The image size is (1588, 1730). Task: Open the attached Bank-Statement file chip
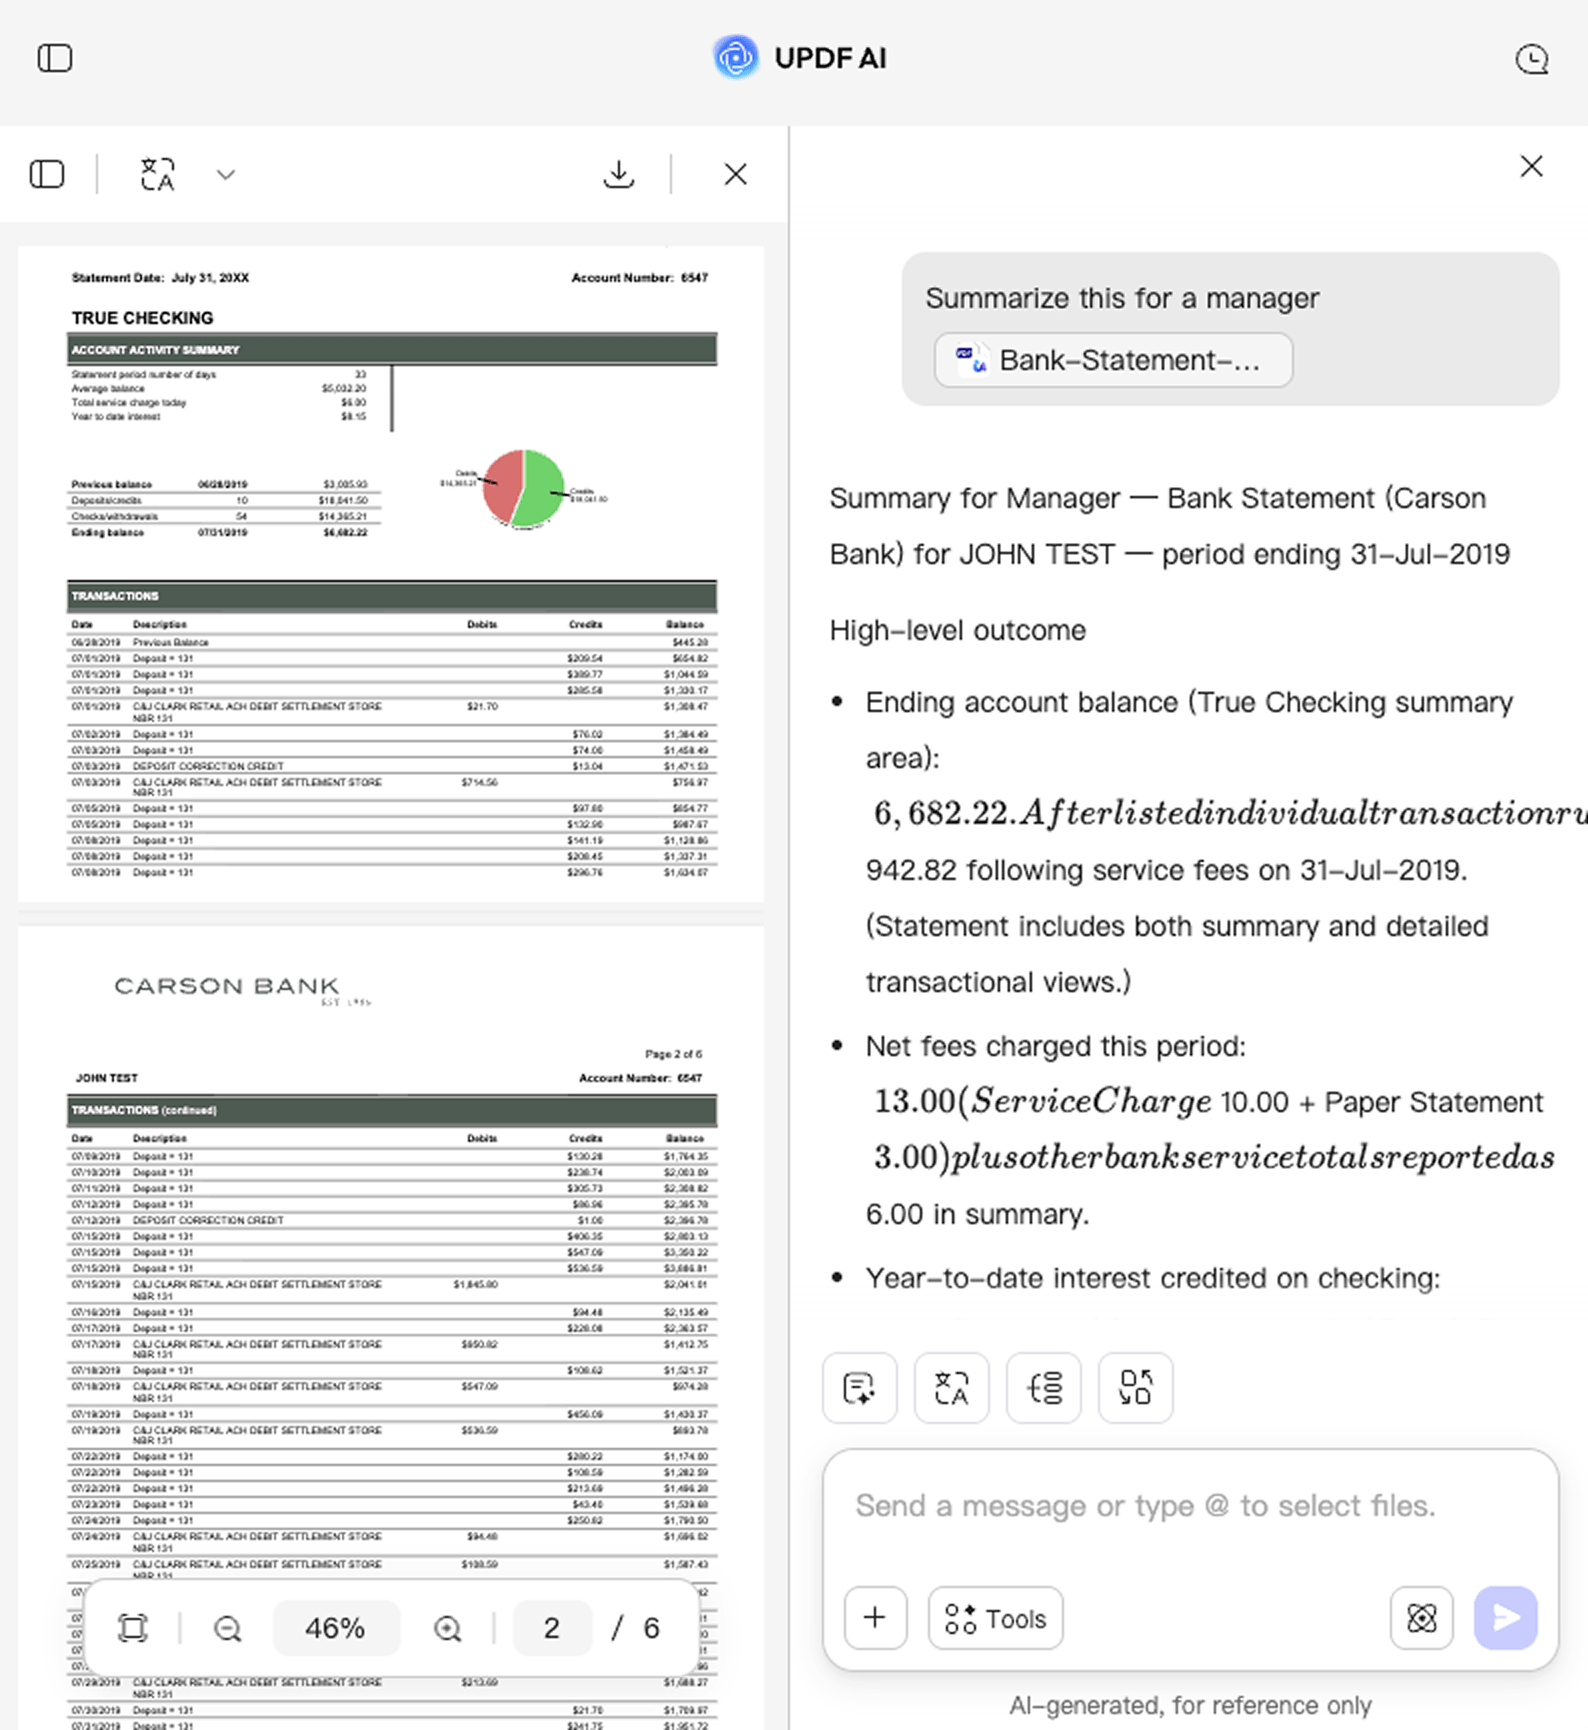1113,360
